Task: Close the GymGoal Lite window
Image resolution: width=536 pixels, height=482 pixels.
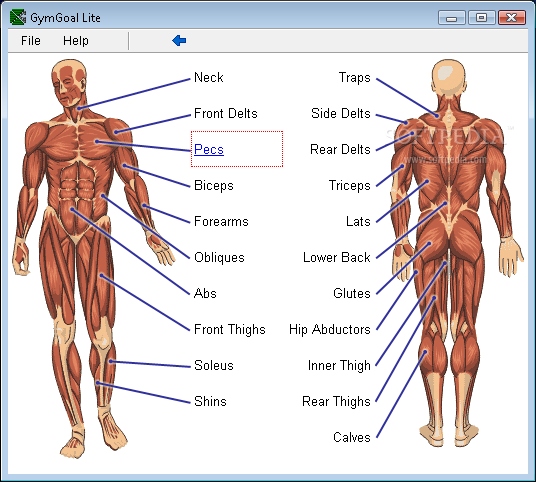Action: point(512,17)
